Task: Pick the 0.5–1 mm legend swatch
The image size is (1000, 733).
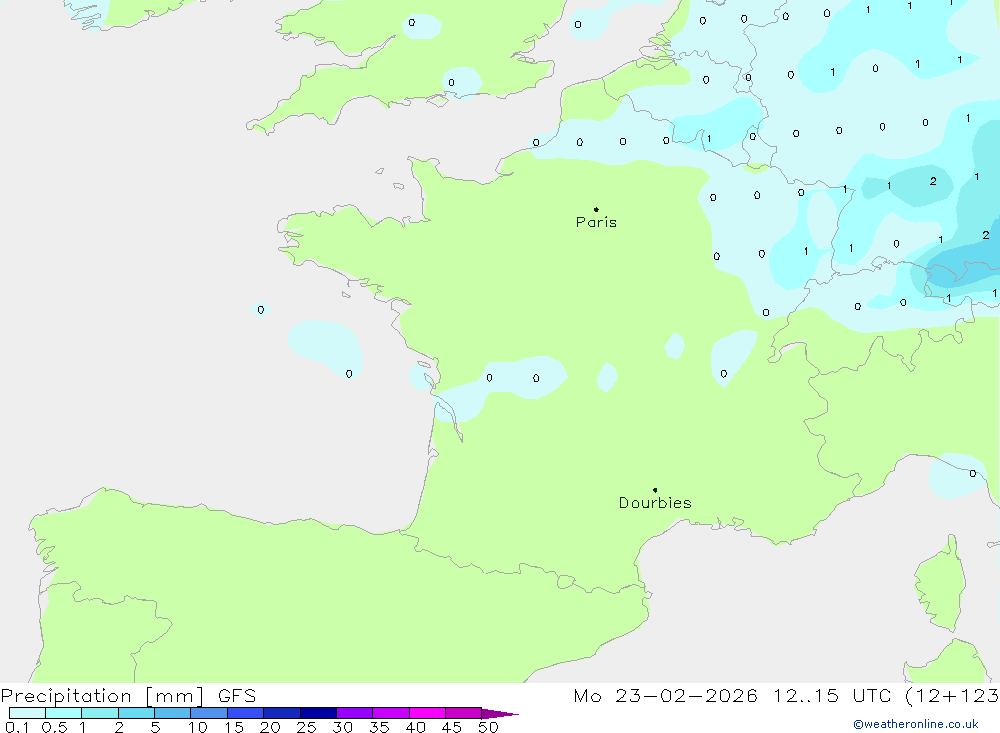Action: pyautogui.click(x=64, y=713)
